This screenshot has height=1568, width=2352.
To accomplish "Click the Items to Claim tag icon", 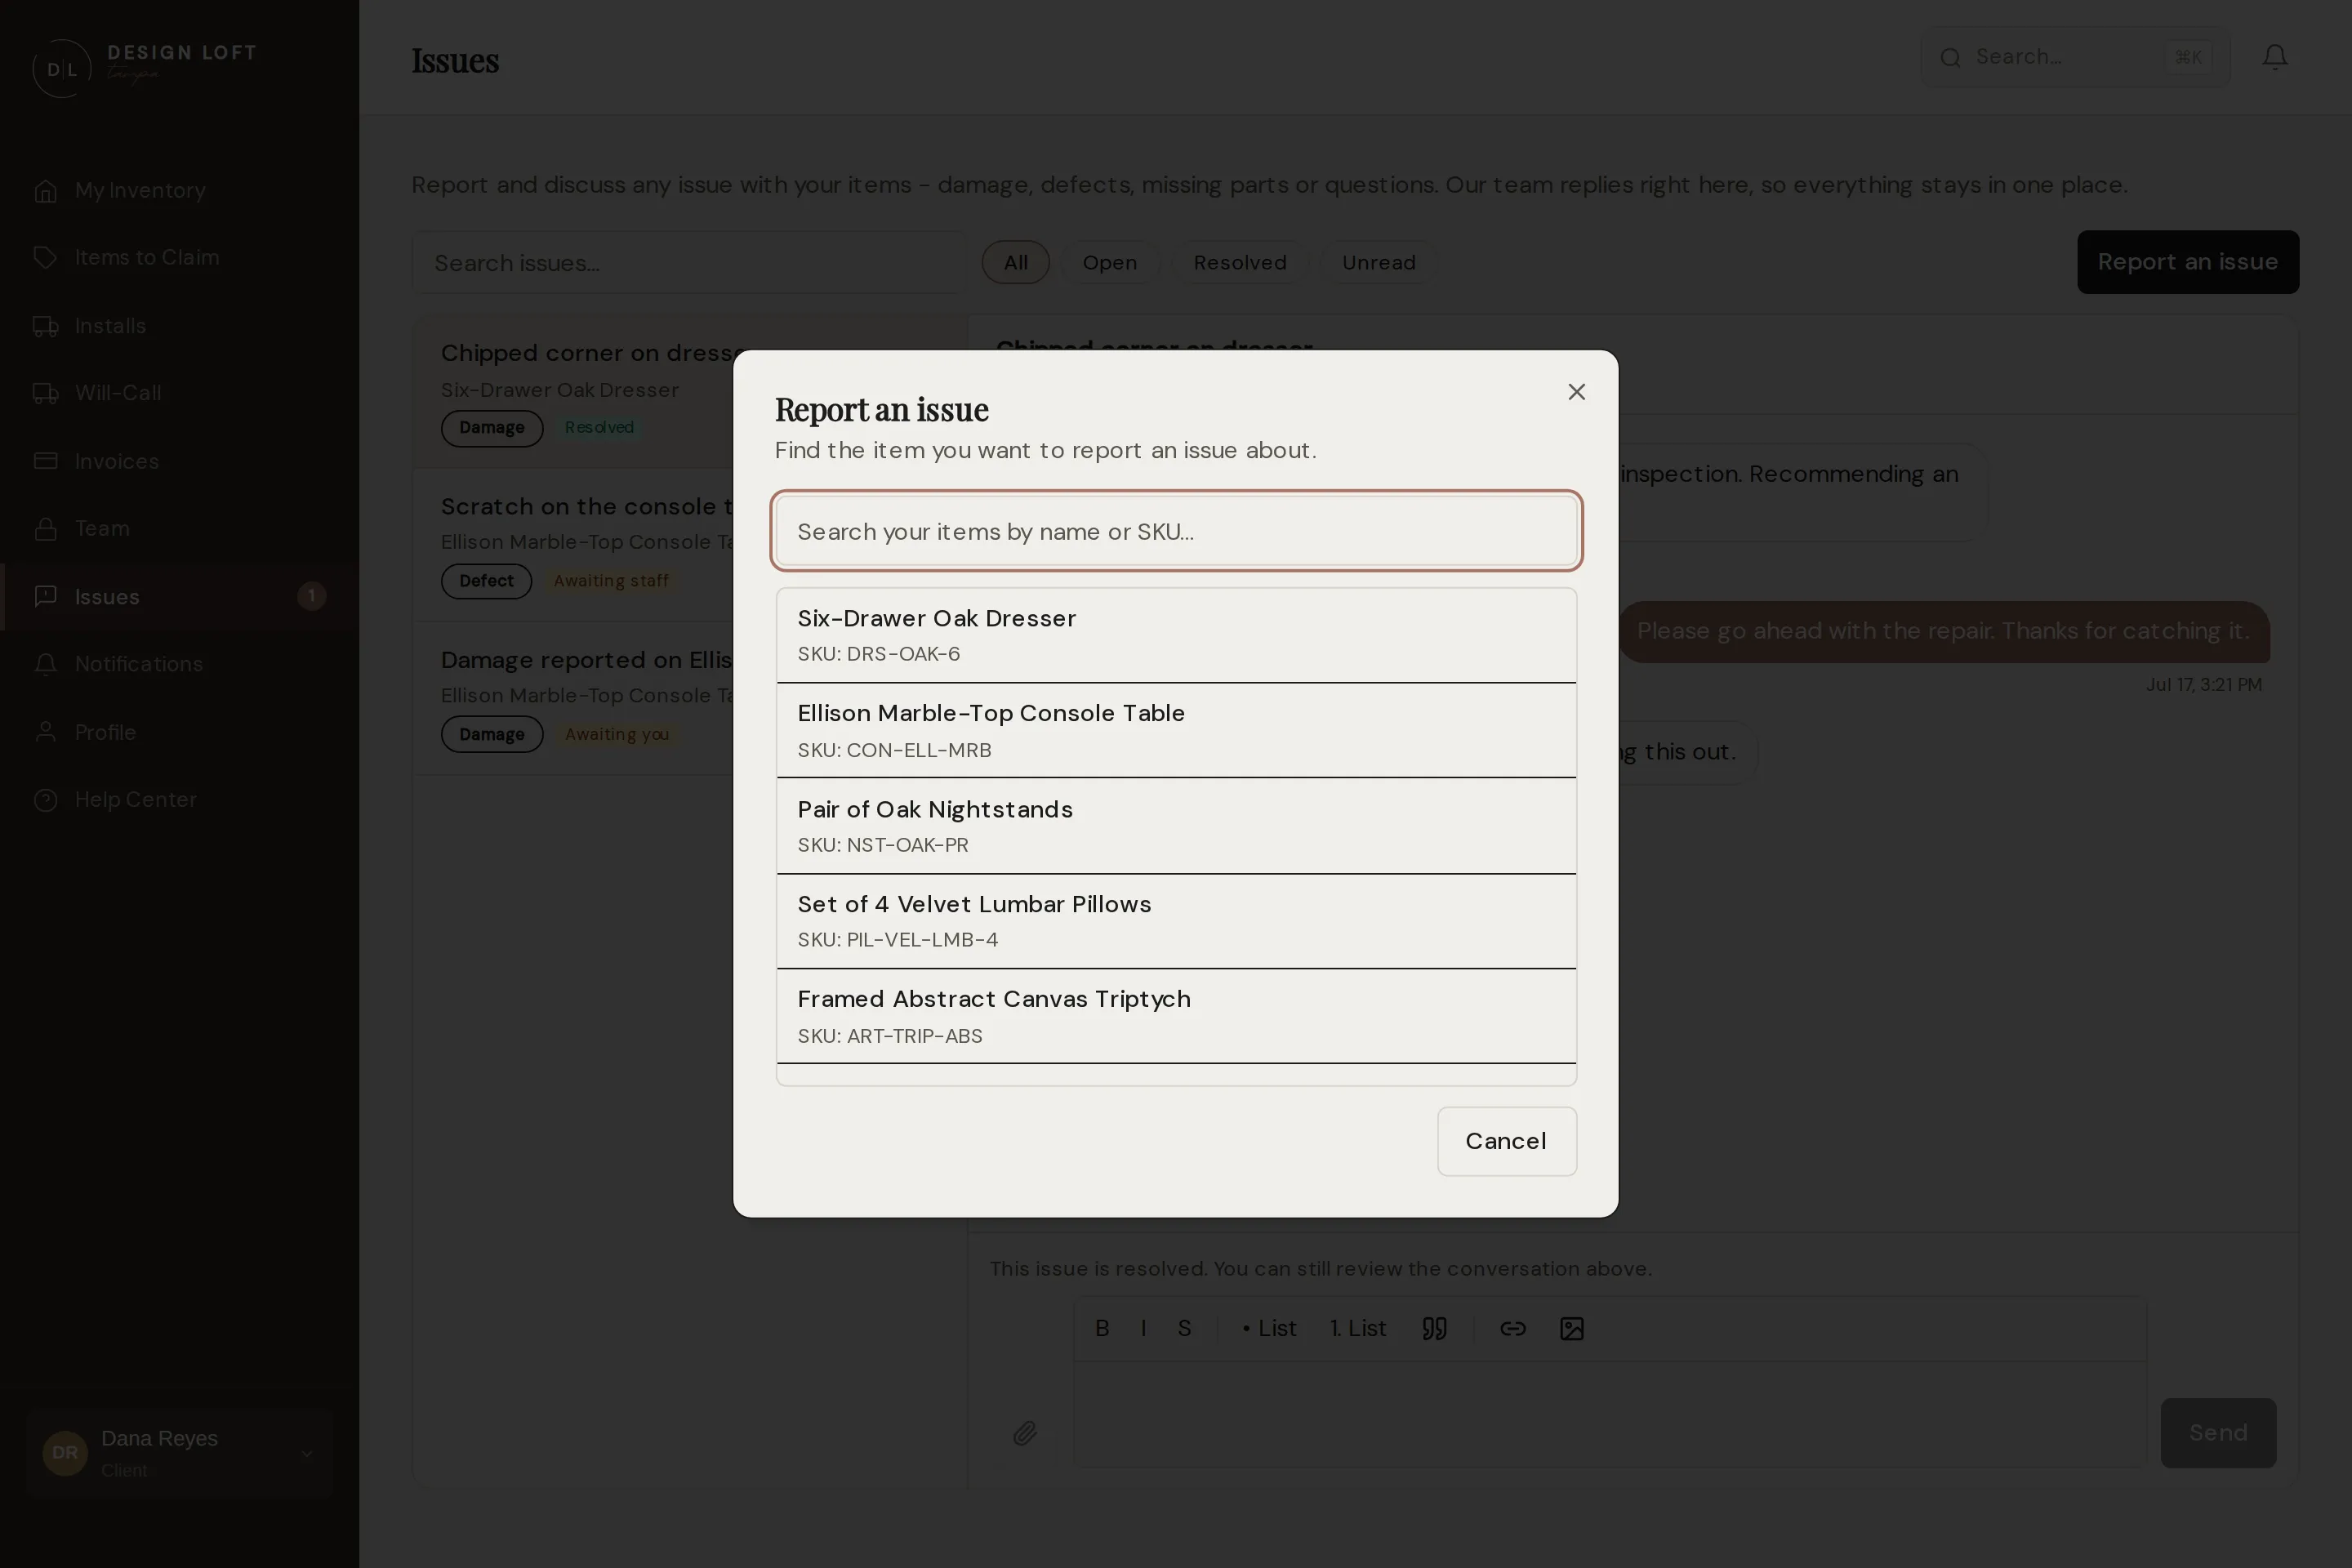I will pyautogui.click(x=45, y=257).
